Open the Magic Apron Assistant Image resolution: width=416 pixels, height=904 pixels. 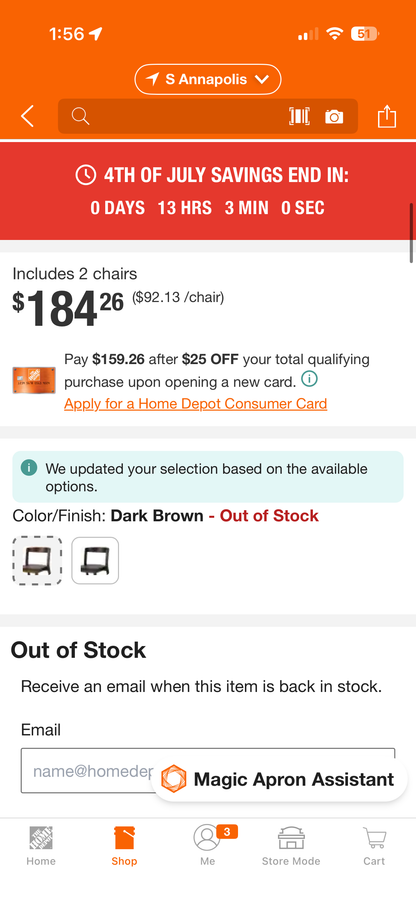pyautogui.click(x=279, y=779)
